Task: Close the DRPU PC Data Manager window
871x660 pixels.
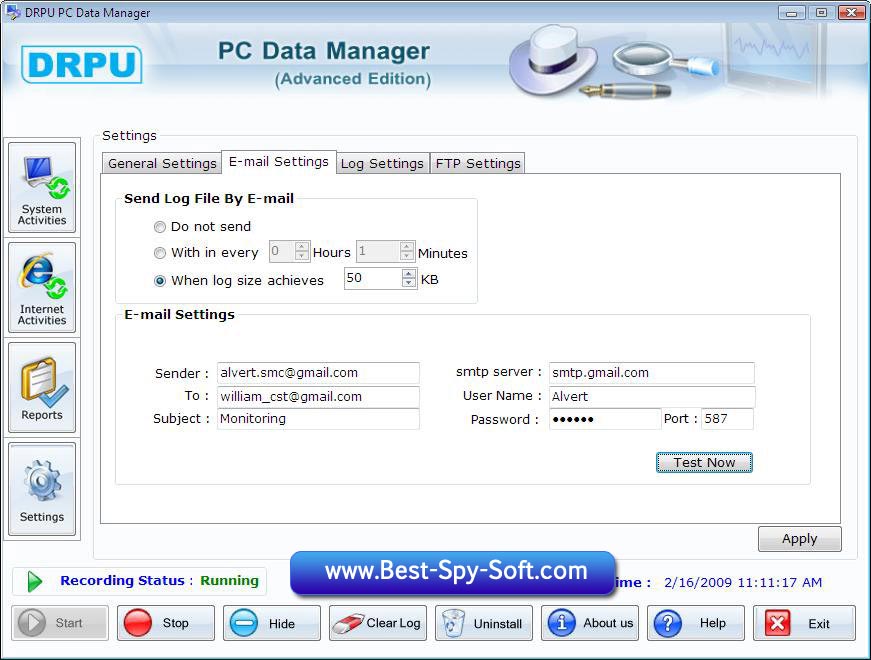Action: click(851, 12)
